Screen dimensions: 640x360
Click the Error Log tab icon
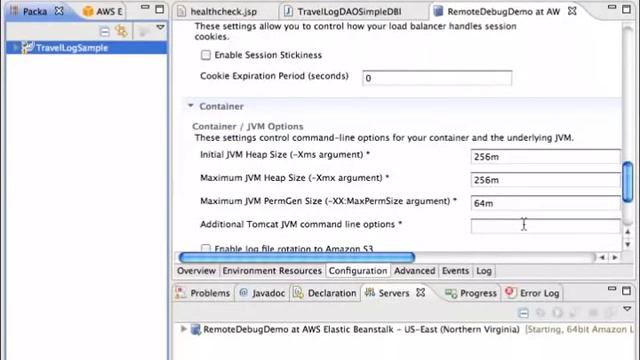pyautogui.click(x=510, y=292)
